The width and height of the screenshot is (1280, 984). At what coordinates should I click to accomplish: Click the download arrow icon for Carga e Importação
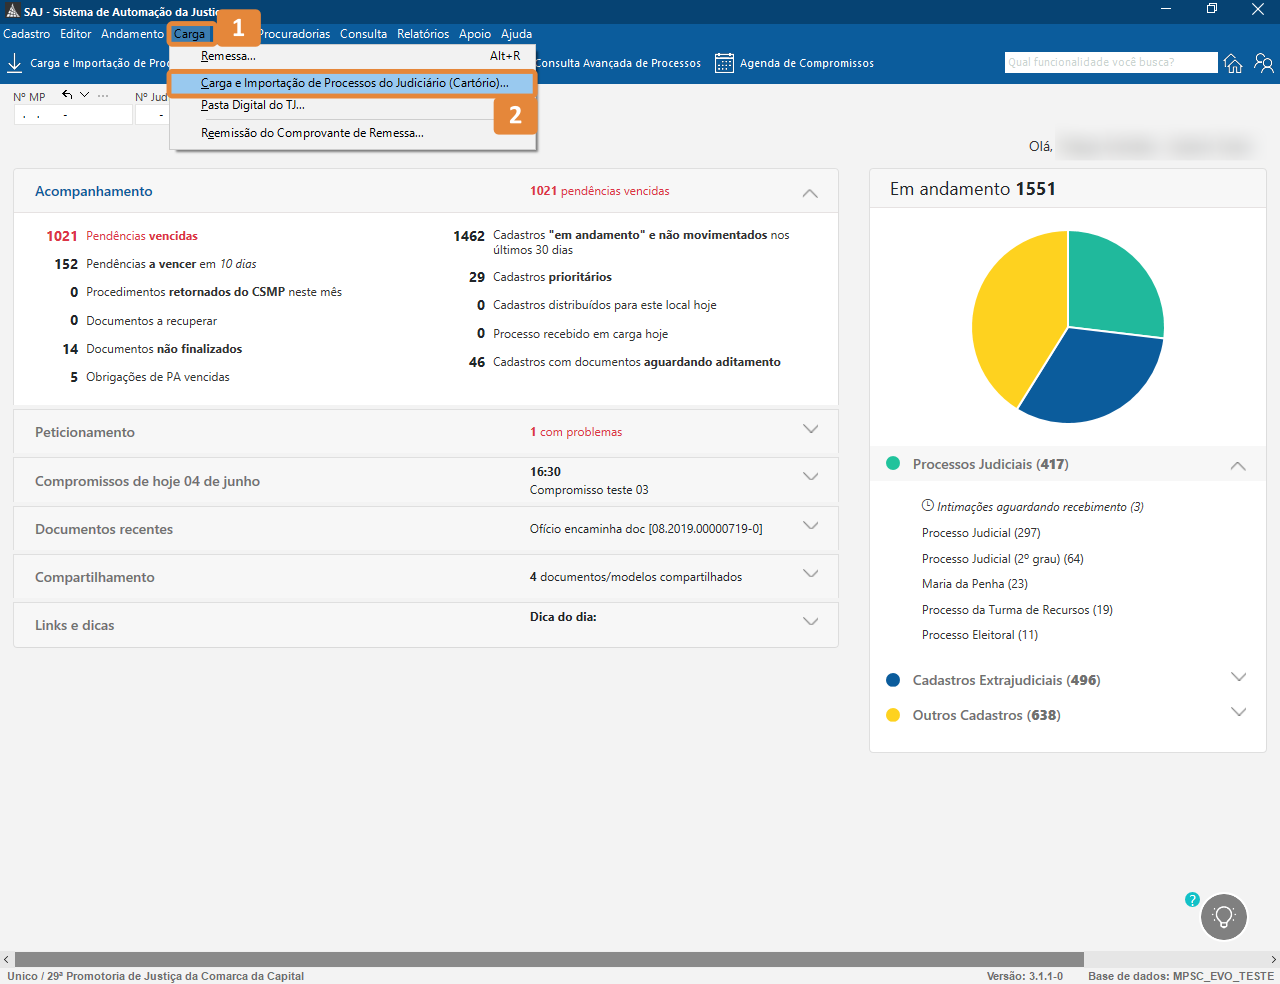14,63
